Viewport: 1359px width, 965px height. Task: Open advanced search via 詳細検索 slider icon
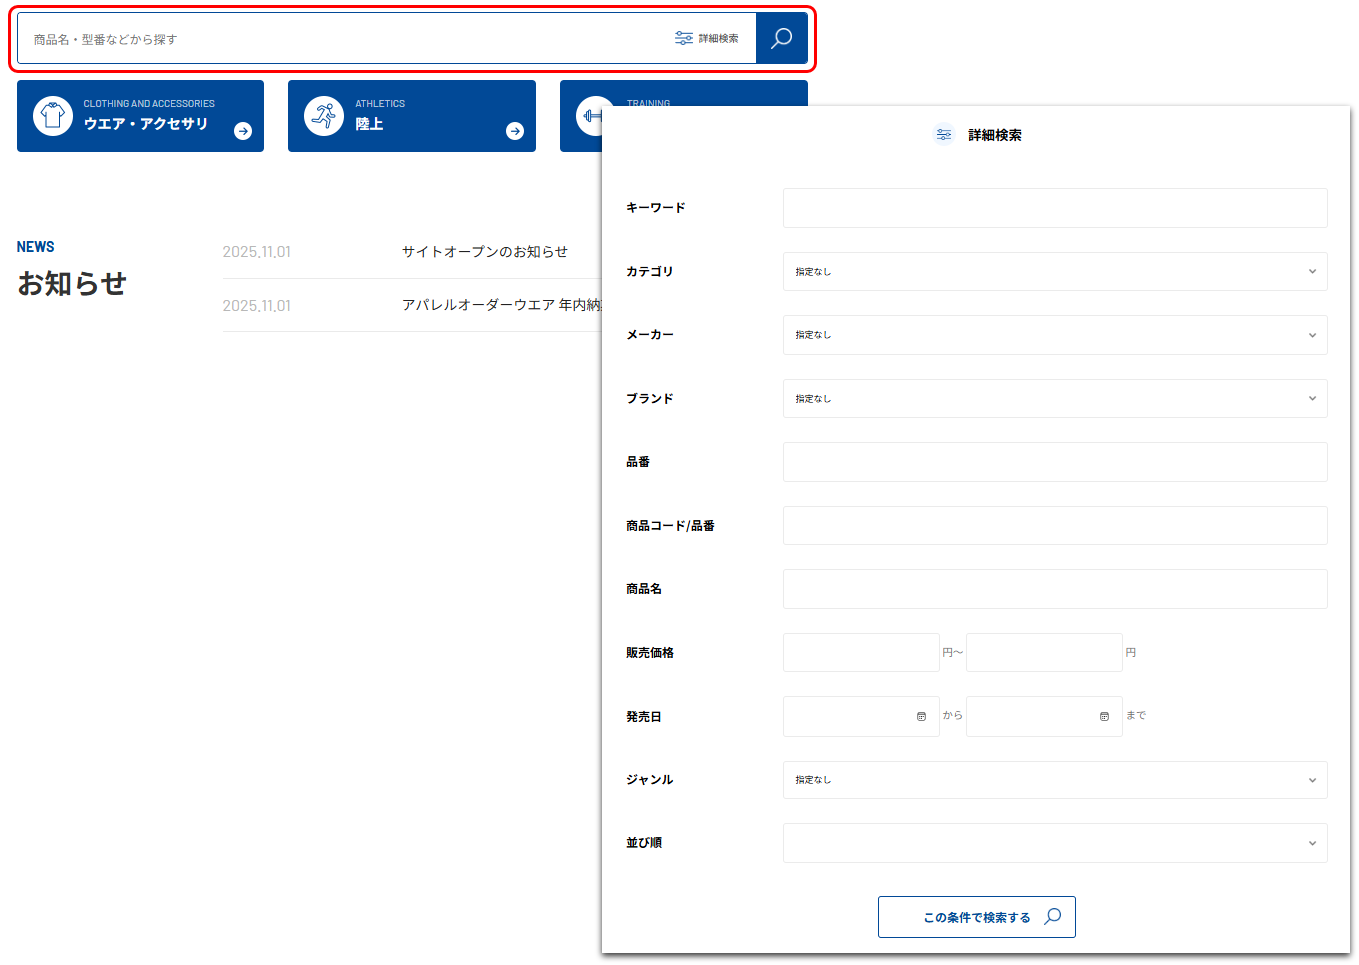(x=684, y=38)
